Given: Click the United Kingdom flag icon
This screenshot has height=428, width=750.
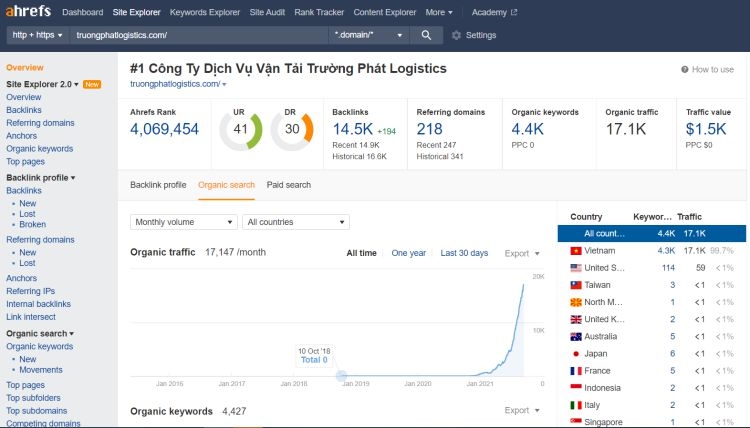Looking at the screenshot, I should tap(576, 319).
